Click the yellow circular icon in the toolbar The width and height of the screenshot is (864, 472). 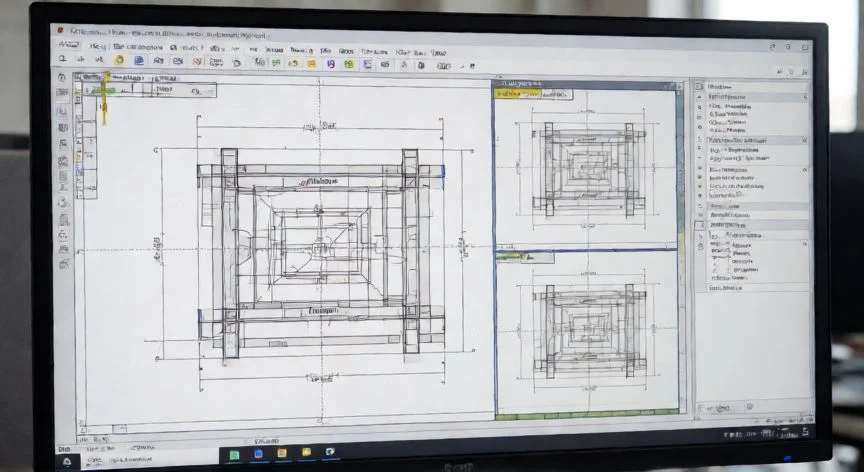point(119,61)
